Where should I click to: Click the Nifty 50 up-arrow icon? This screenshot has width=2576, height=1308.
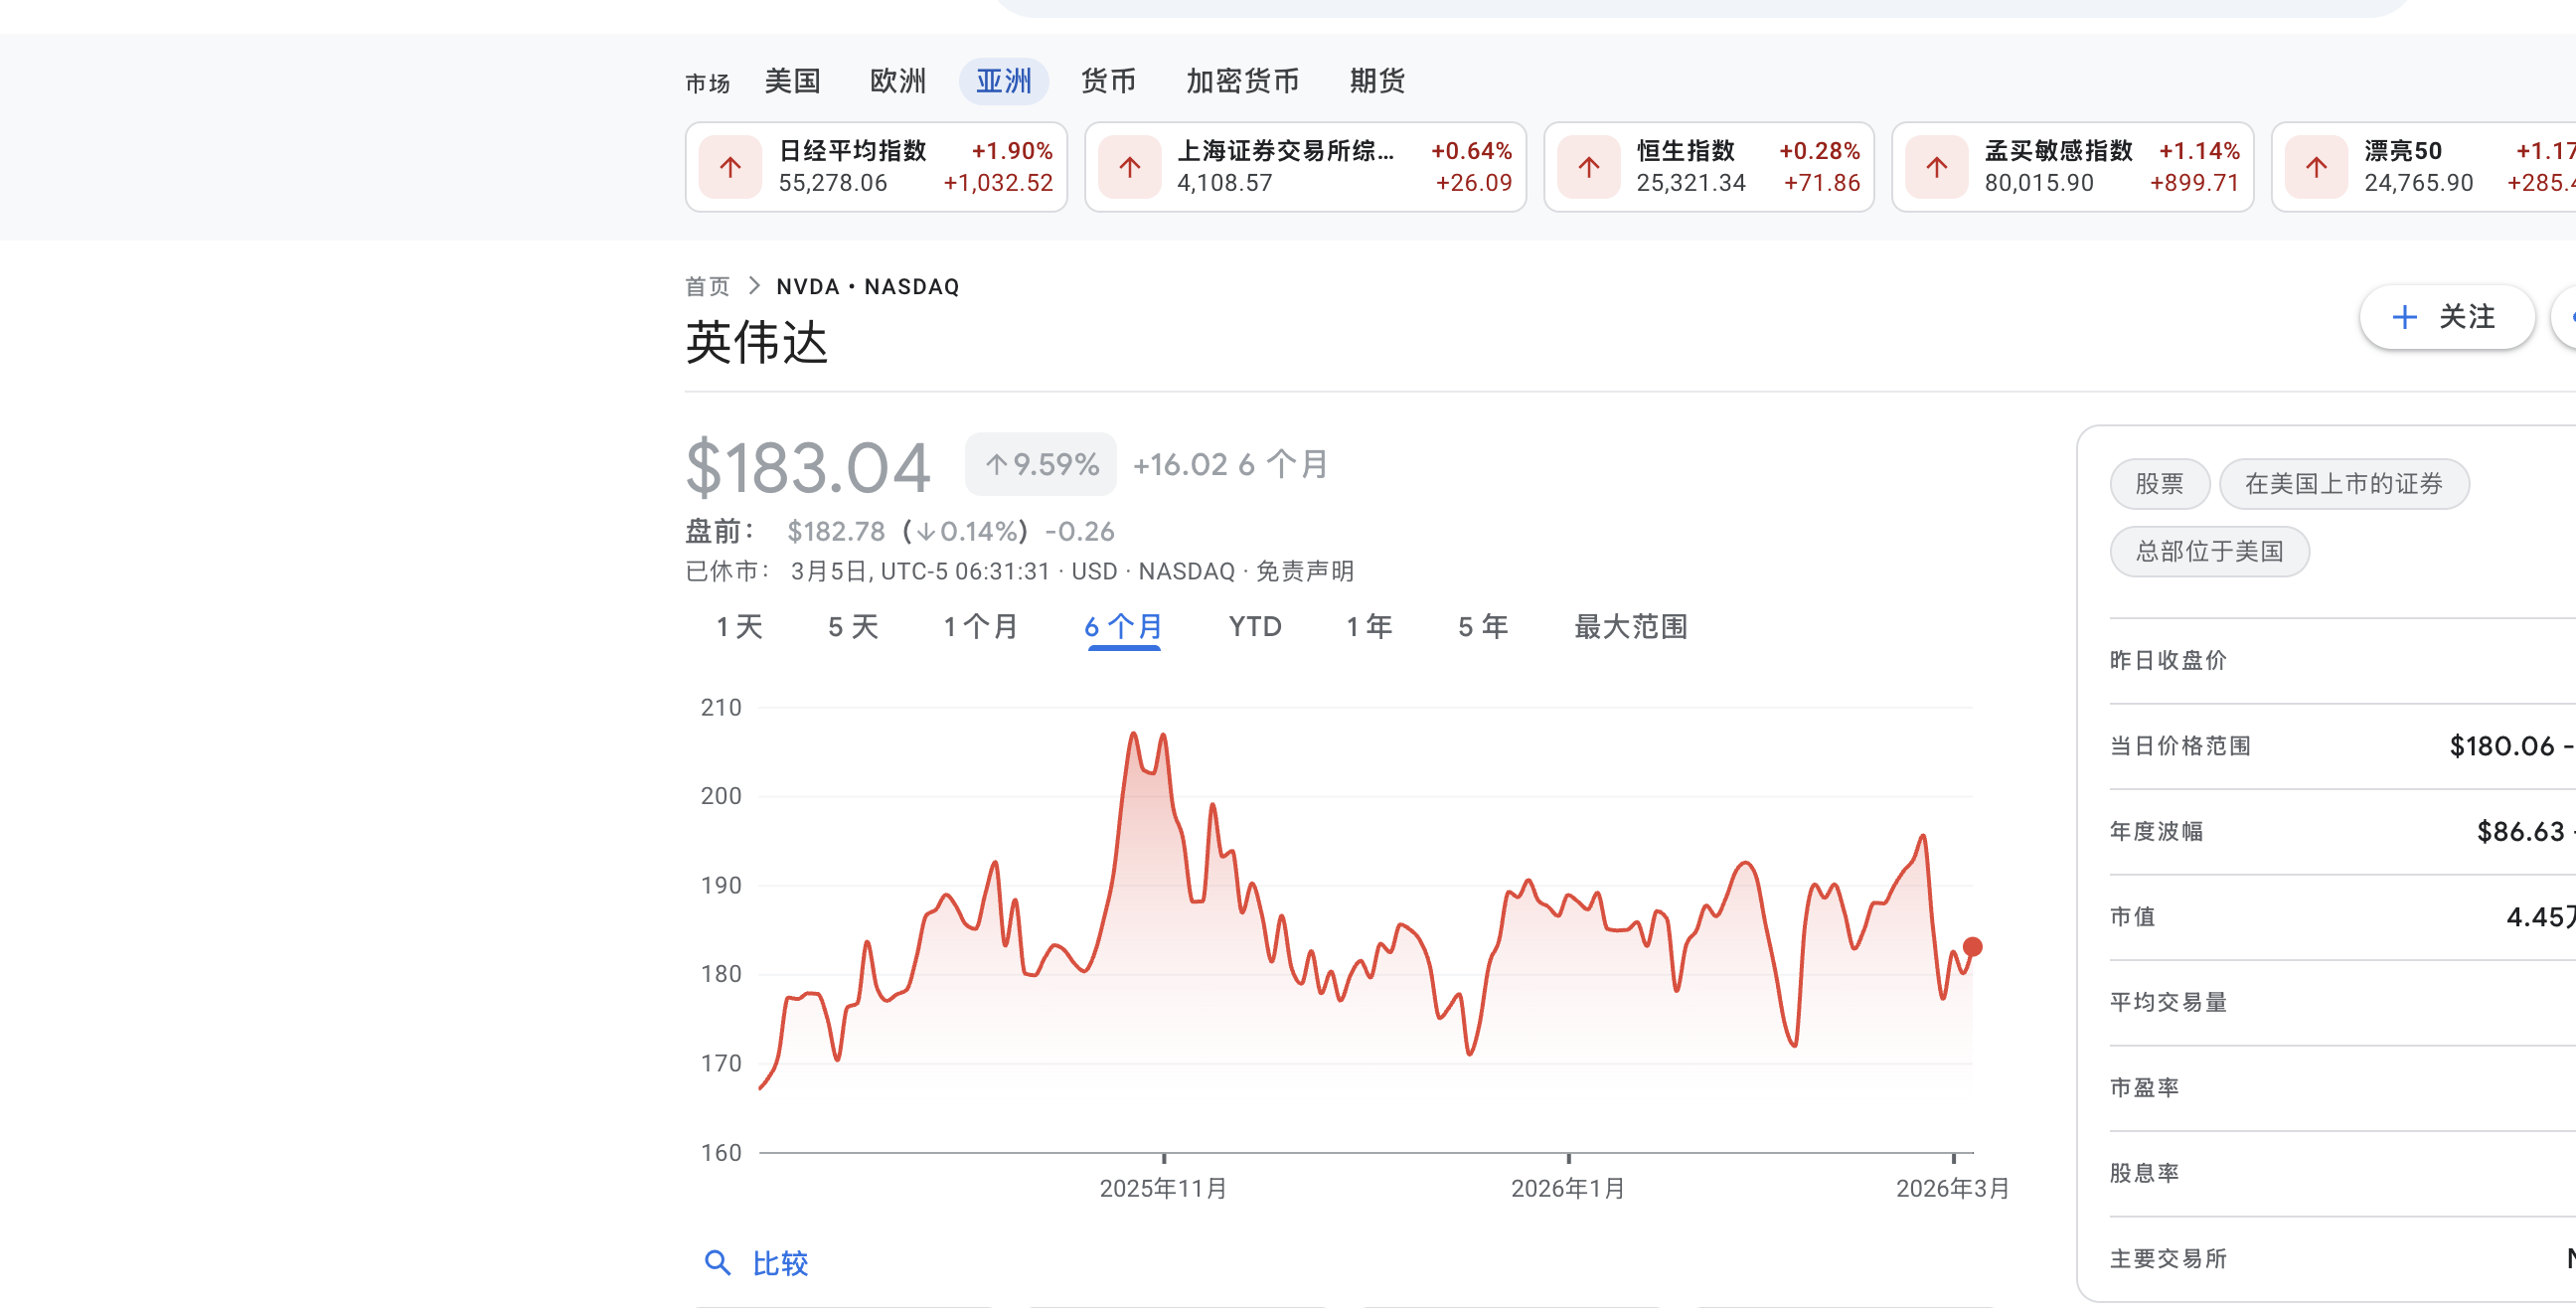coord(2316,167)
